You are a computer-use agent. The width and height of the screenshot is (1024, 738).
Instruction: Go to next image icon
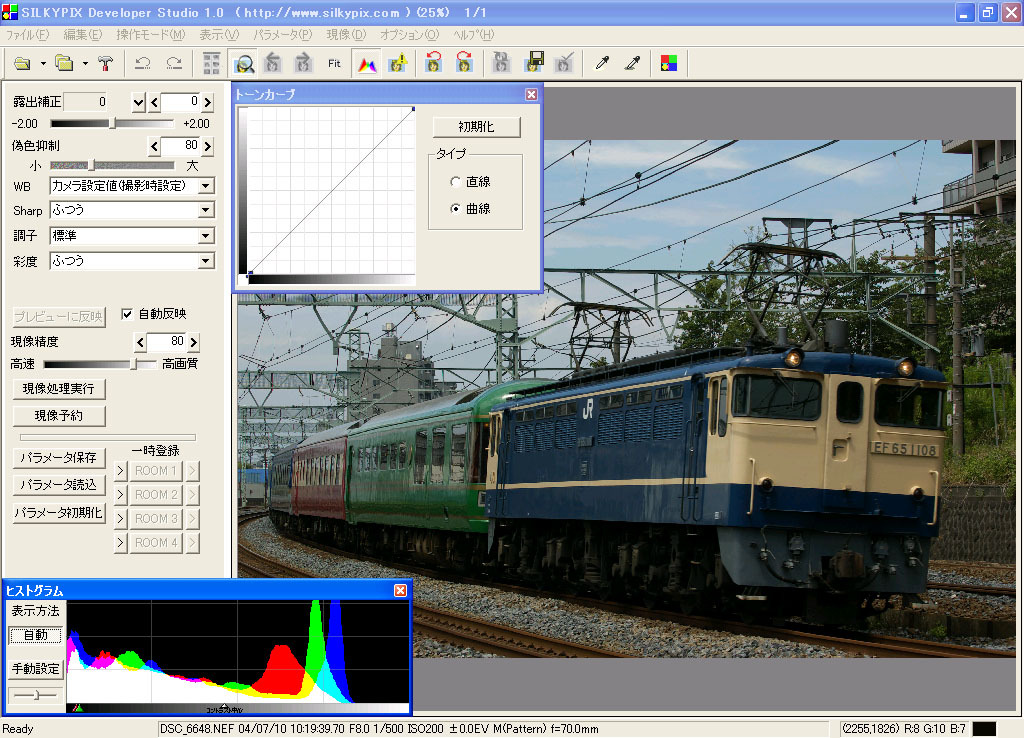303,63
